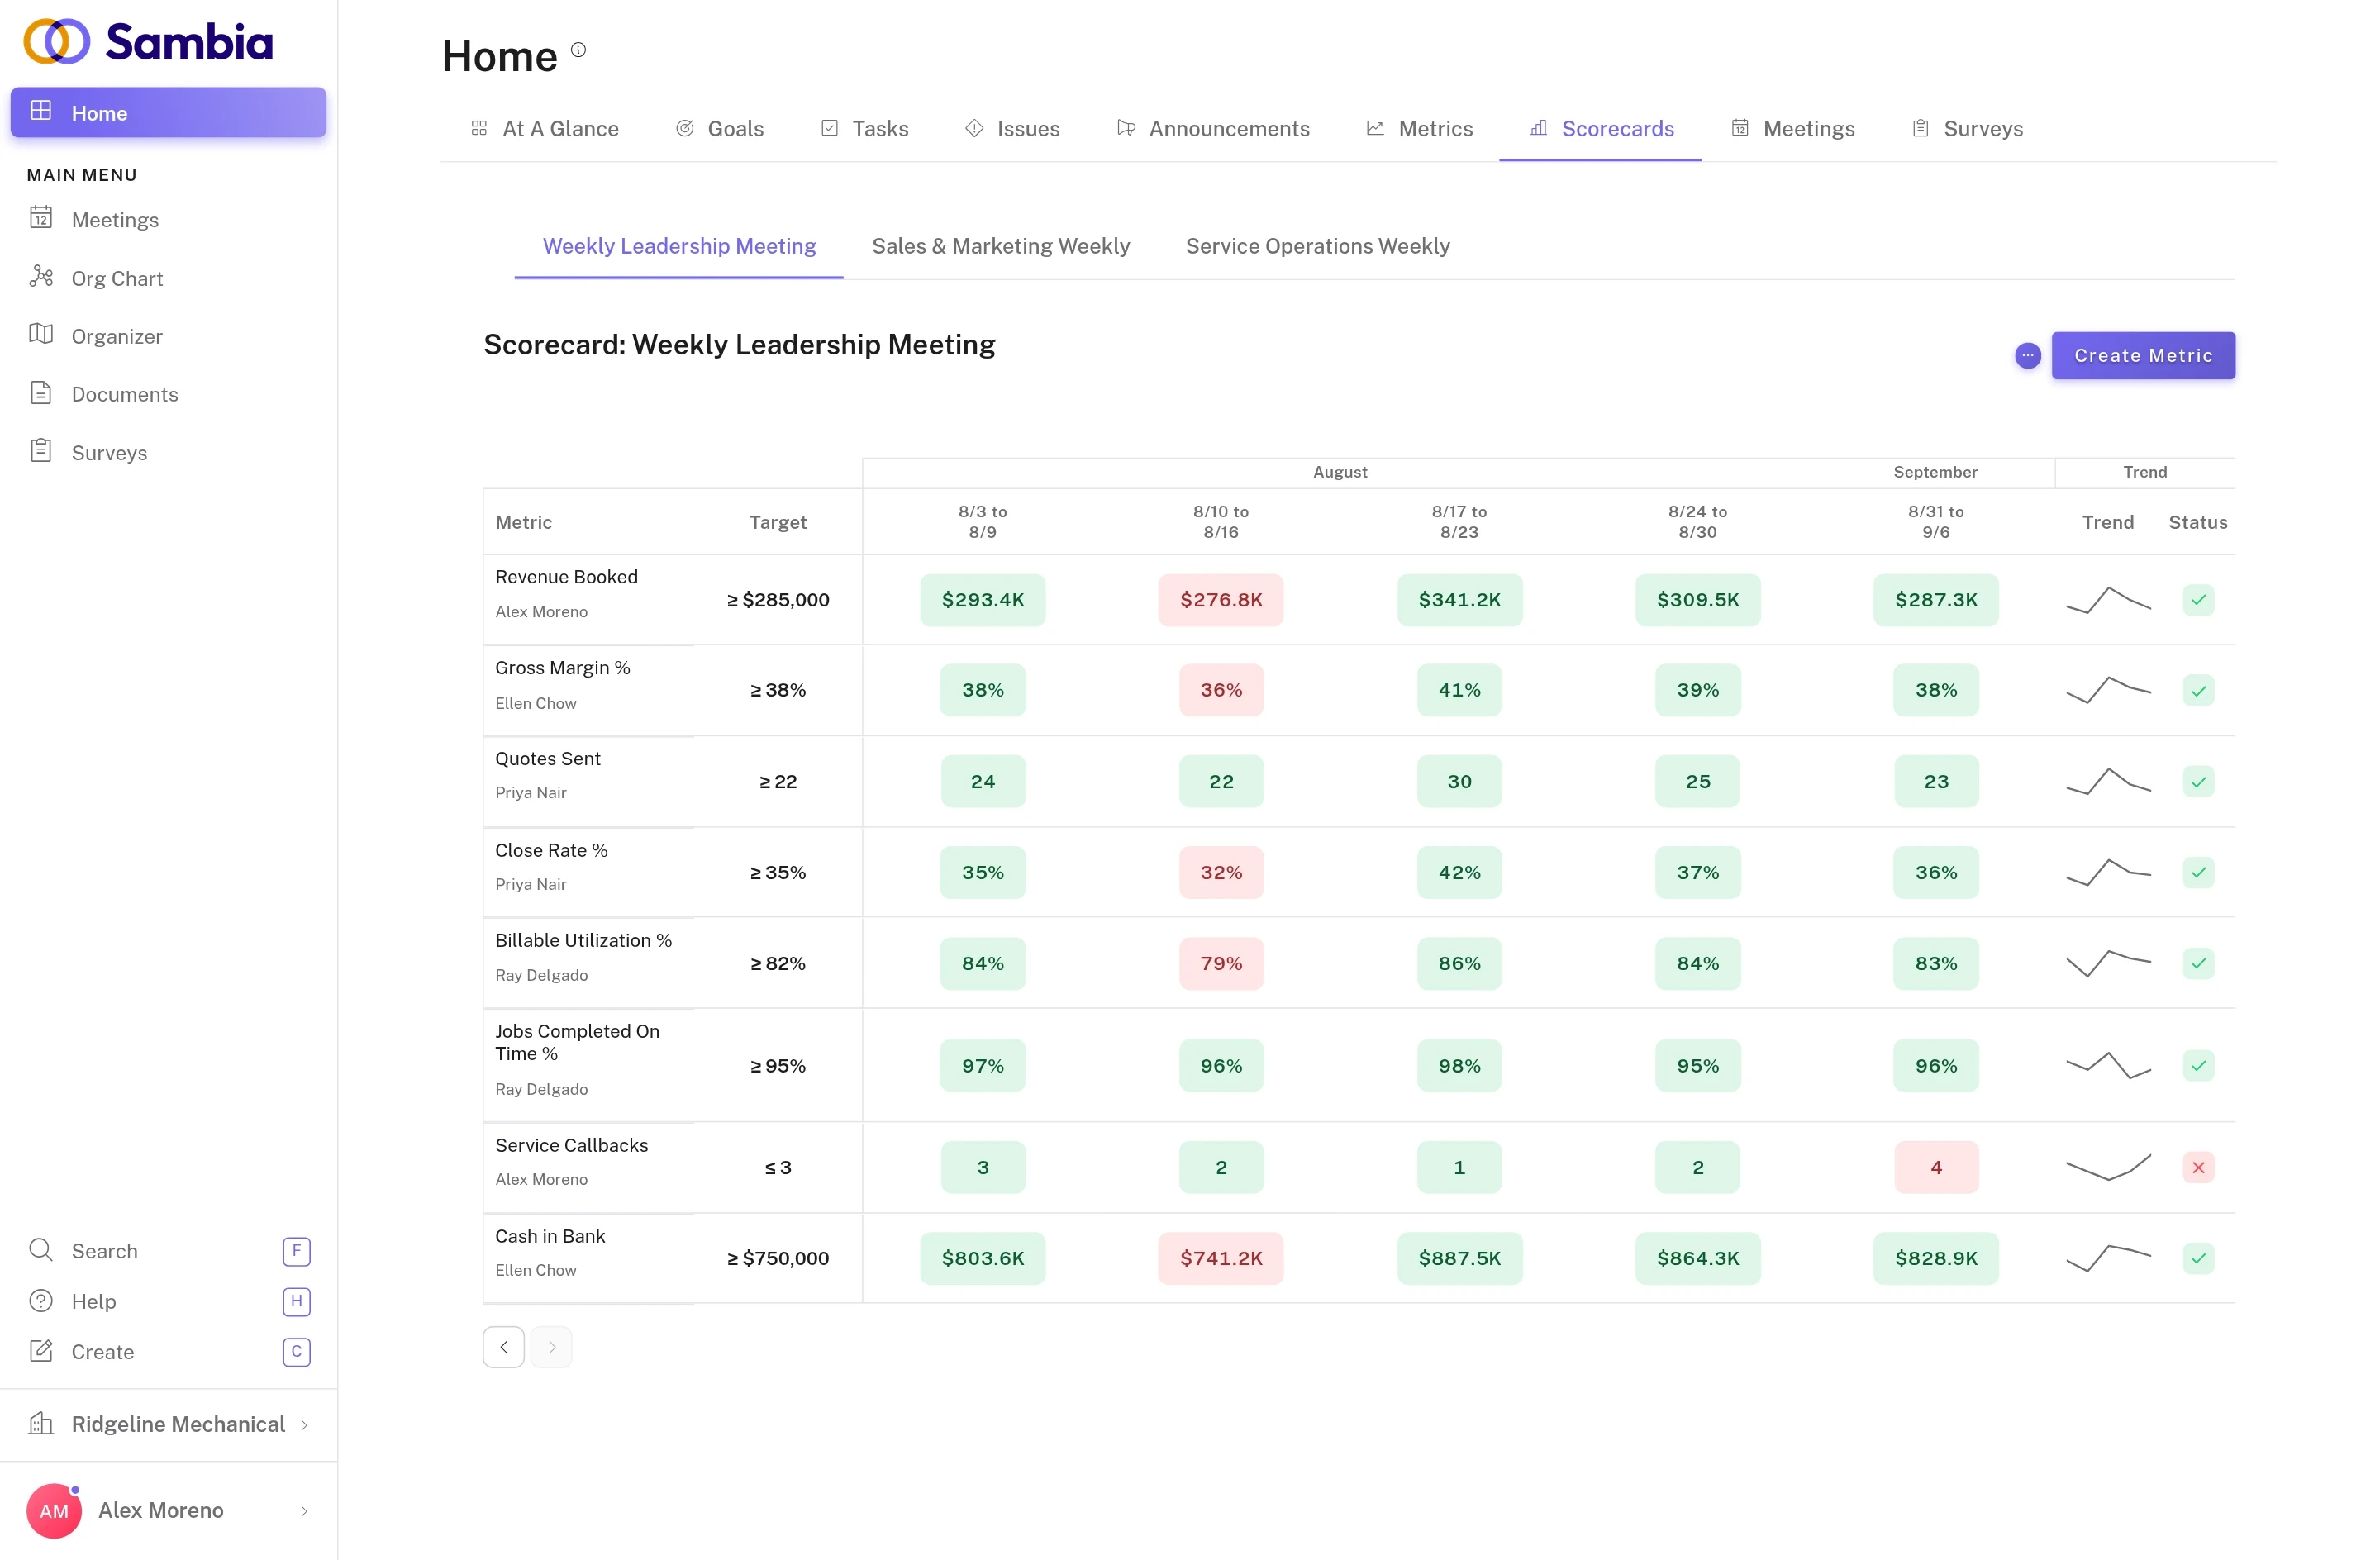
Task: Select Sales & Marketing Weekly scorecard
Action: (1000, 246)
